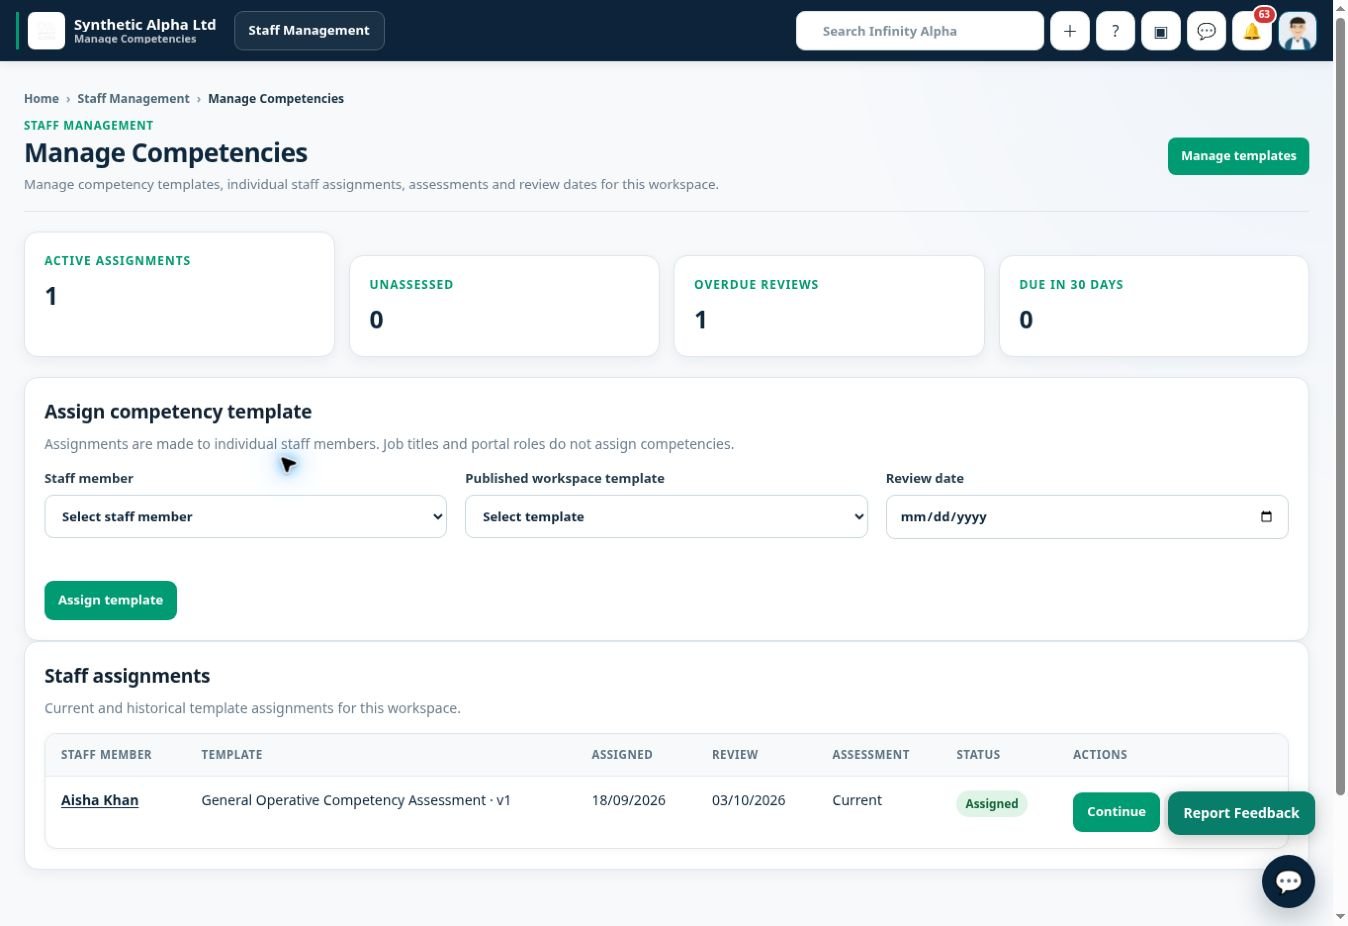The height and width of the screenshot is (926, 1348).
Task: Click the Report Feedback button
Action: 1241,813
